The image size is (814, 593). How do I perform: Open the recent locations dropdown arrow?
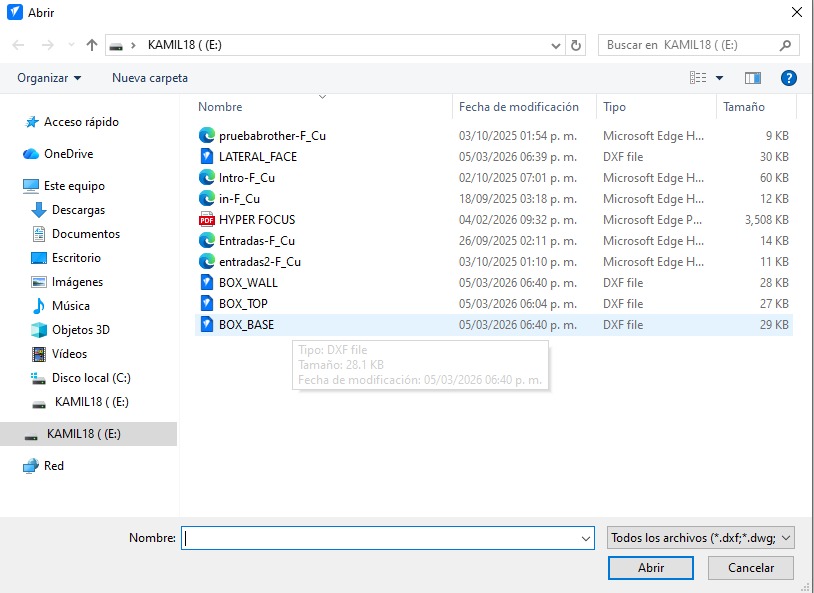coord(72,45)
